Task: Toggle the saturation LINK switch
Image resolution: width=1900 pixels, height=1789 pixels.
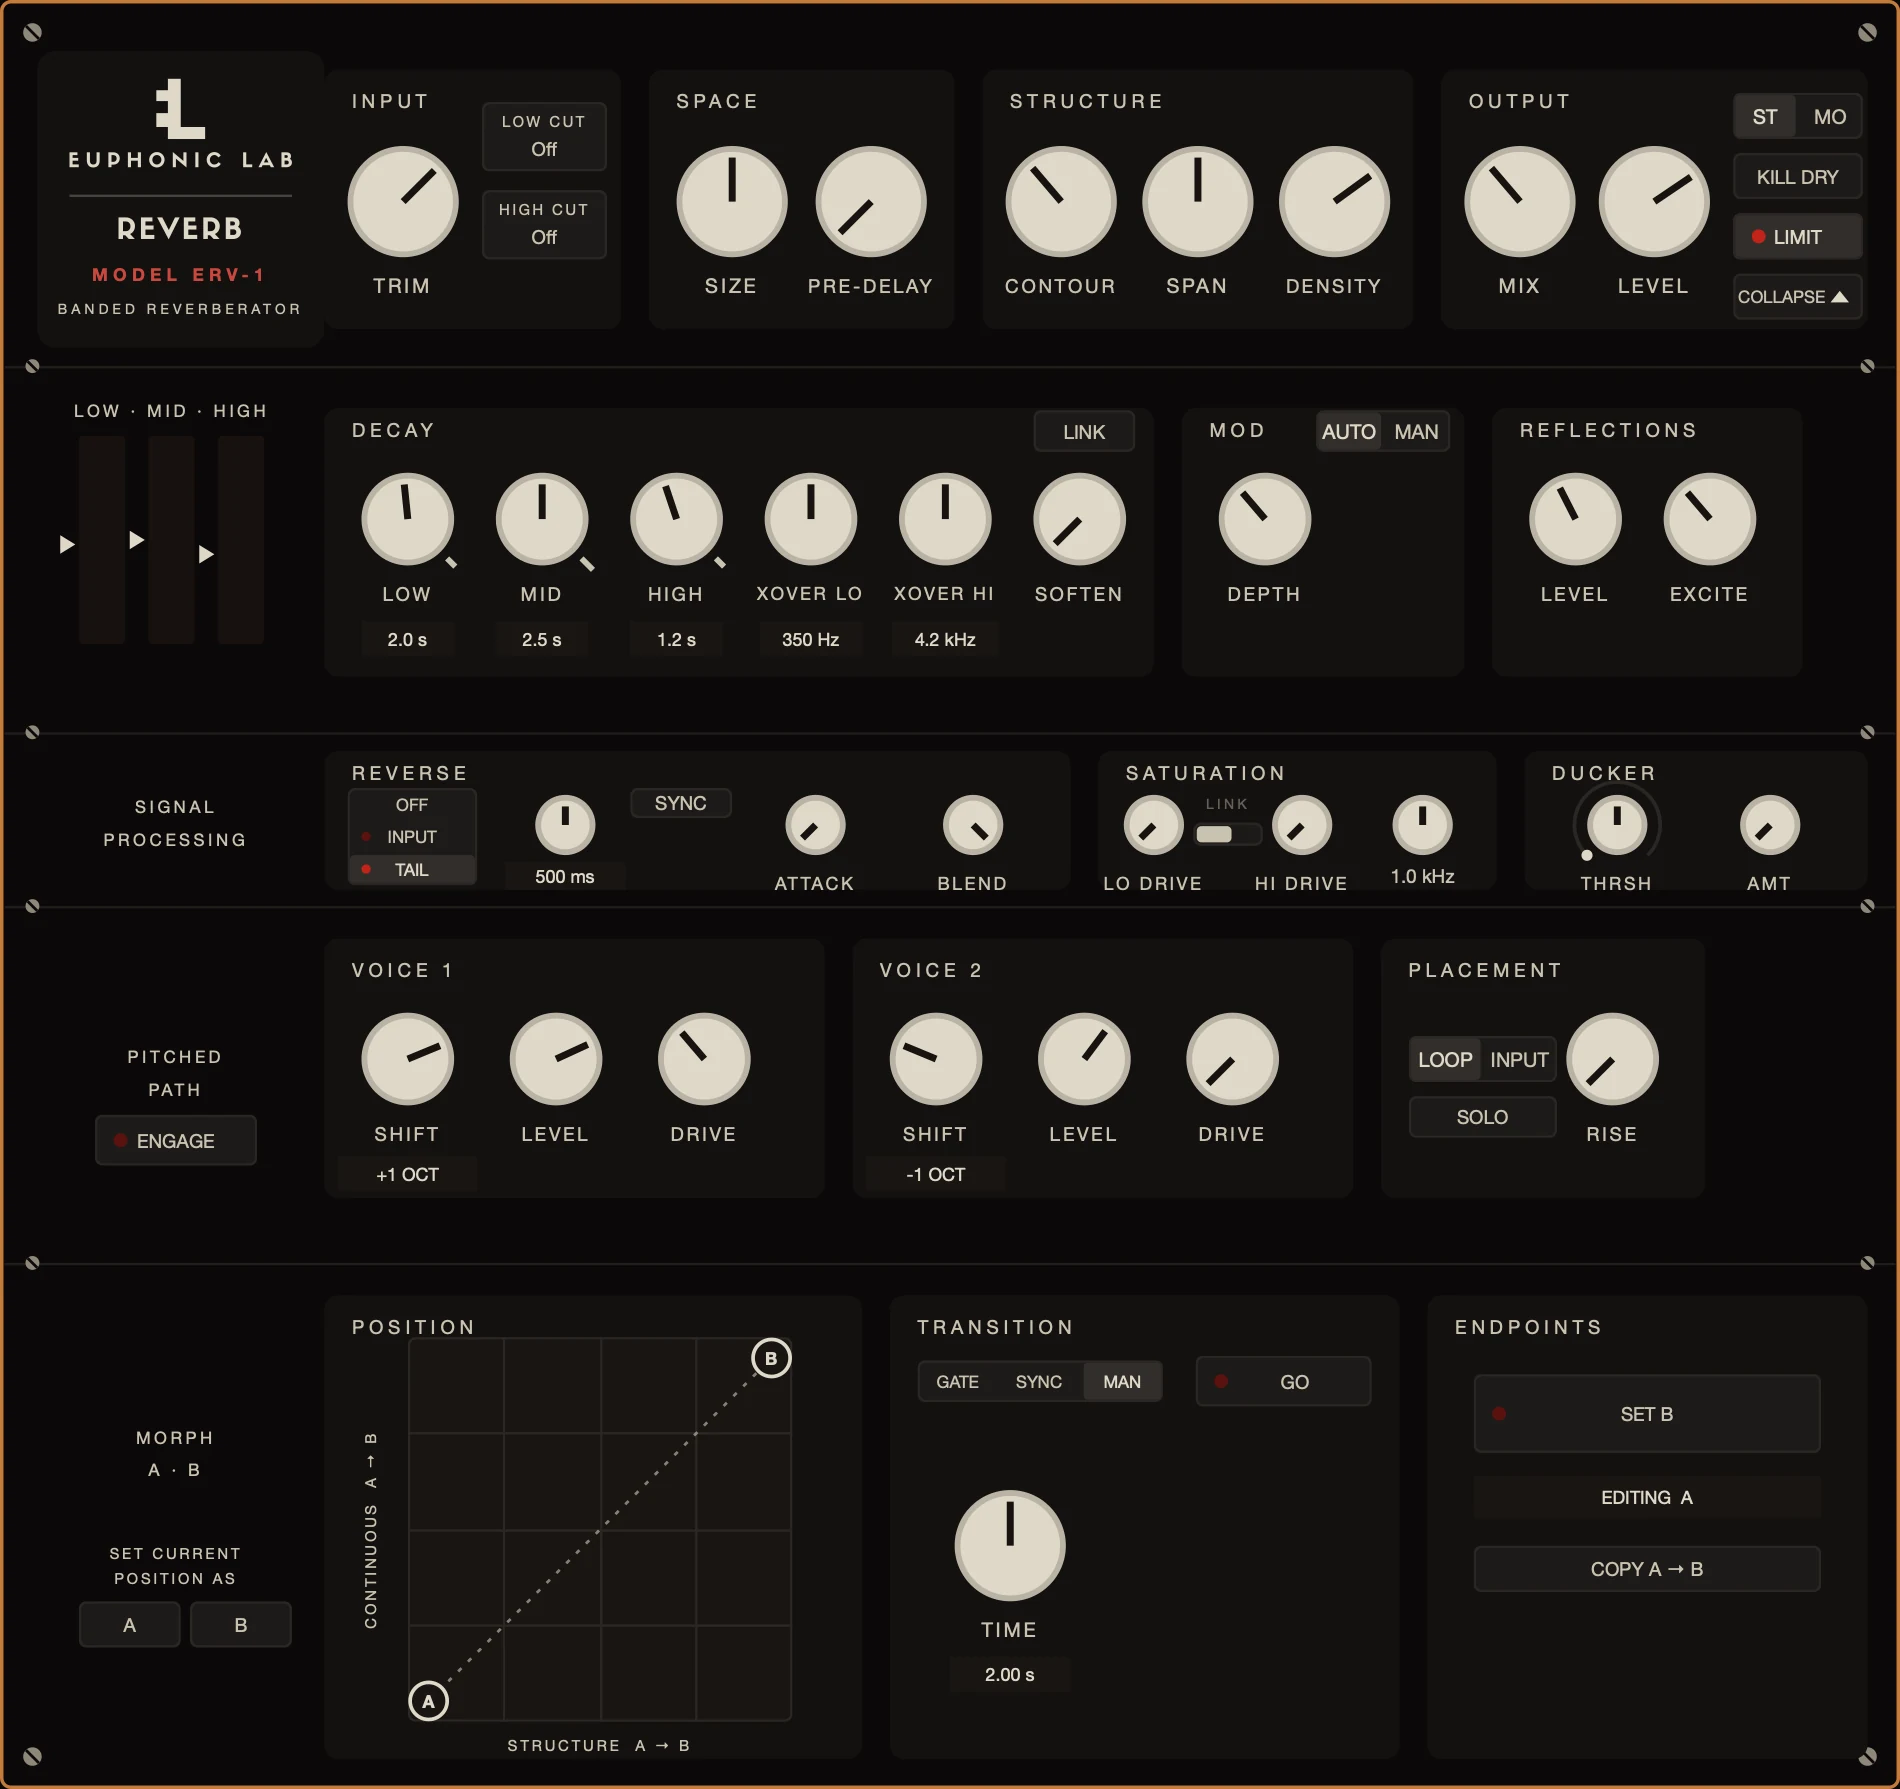Action: 1227,834
